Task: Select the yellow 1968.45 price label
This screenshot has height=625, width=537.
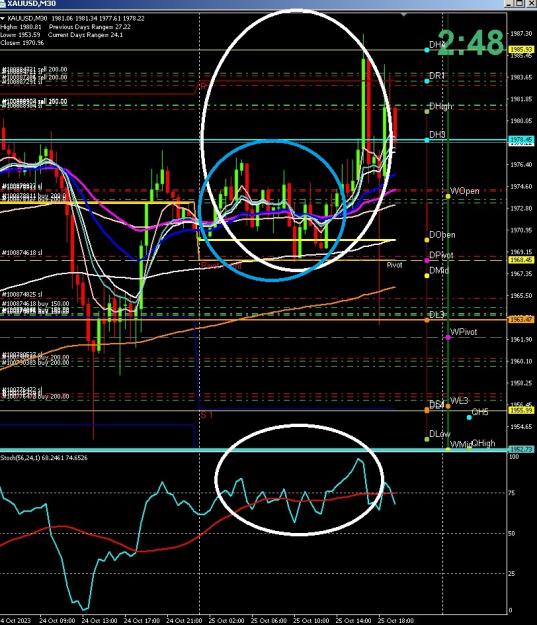Action: pos(521,260)
